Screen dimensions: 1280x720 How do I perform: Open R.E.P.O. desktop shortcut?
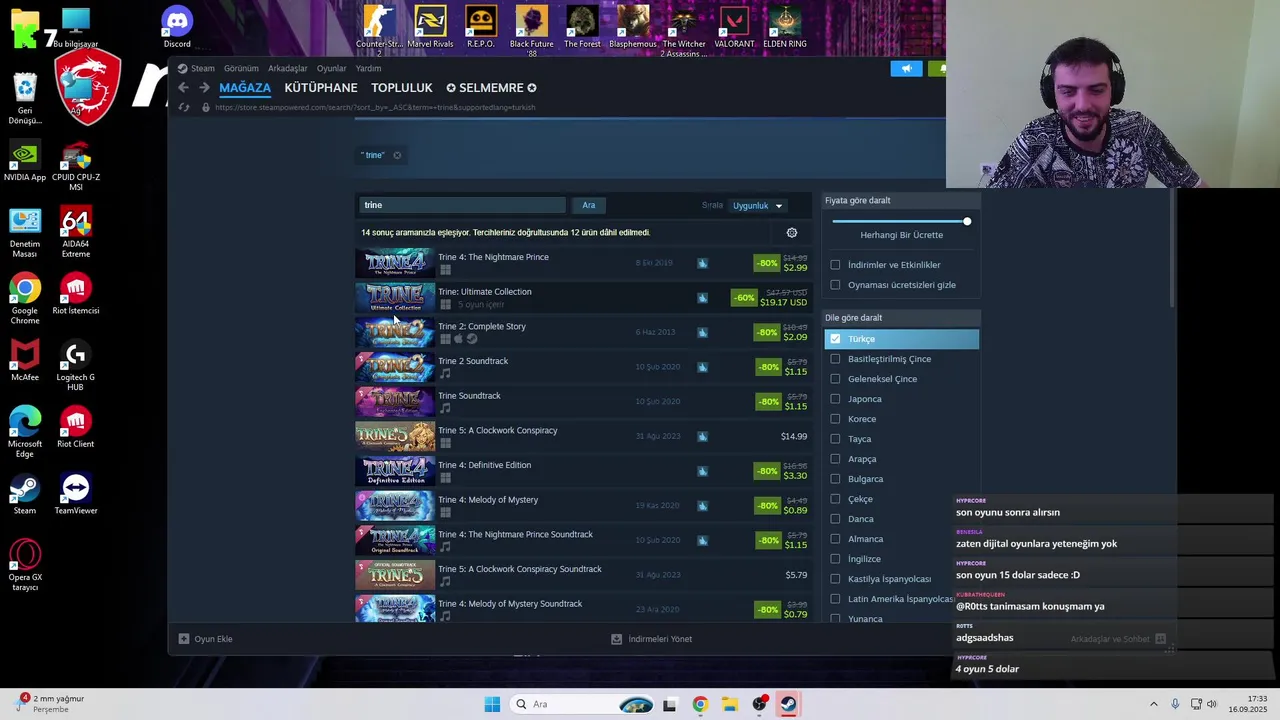(x=481, y=27)
